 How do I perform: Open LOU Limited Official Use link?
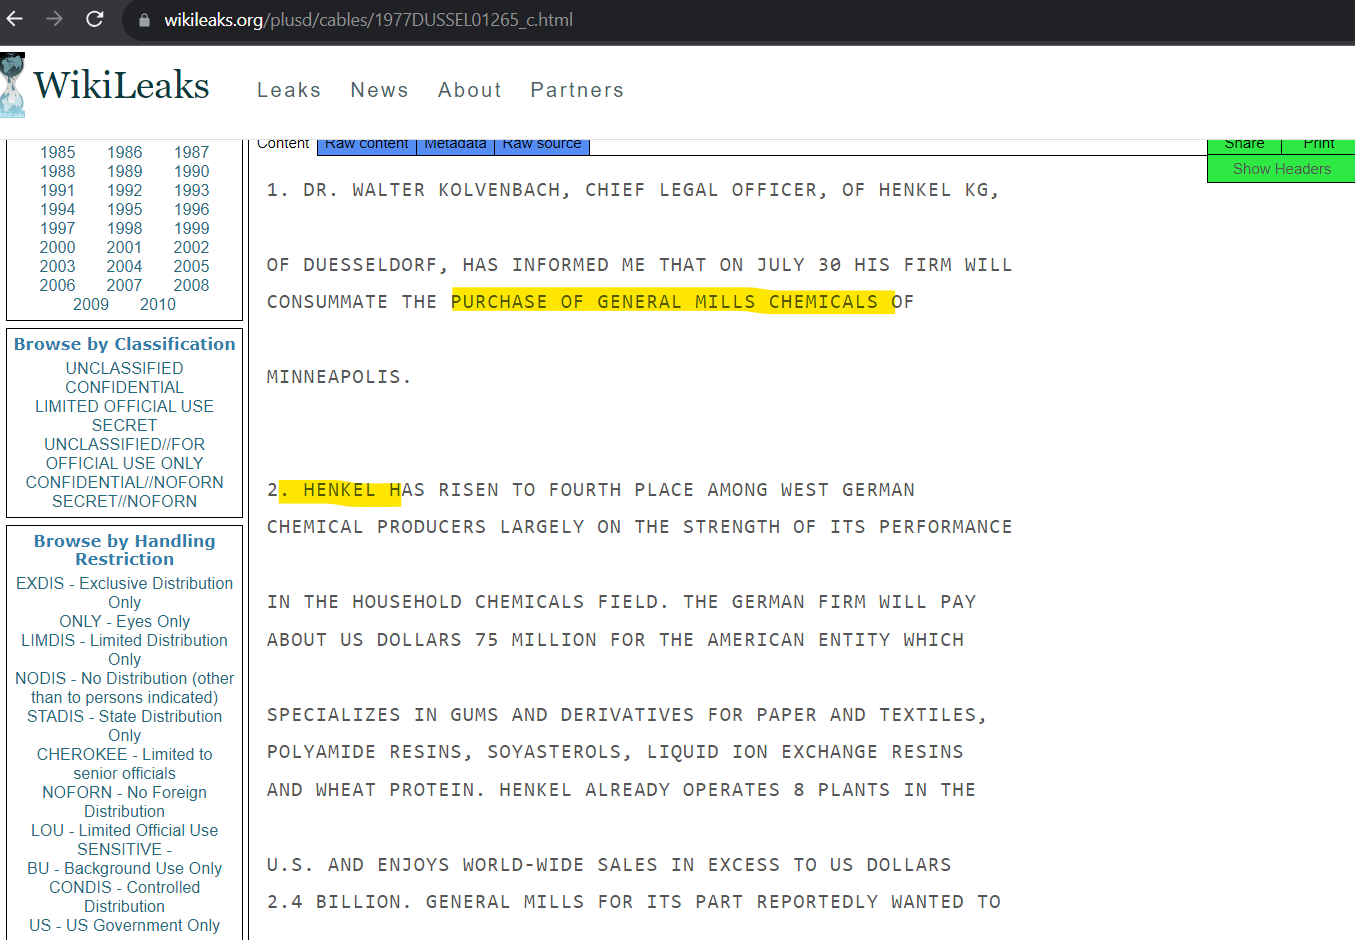[125, 830]
